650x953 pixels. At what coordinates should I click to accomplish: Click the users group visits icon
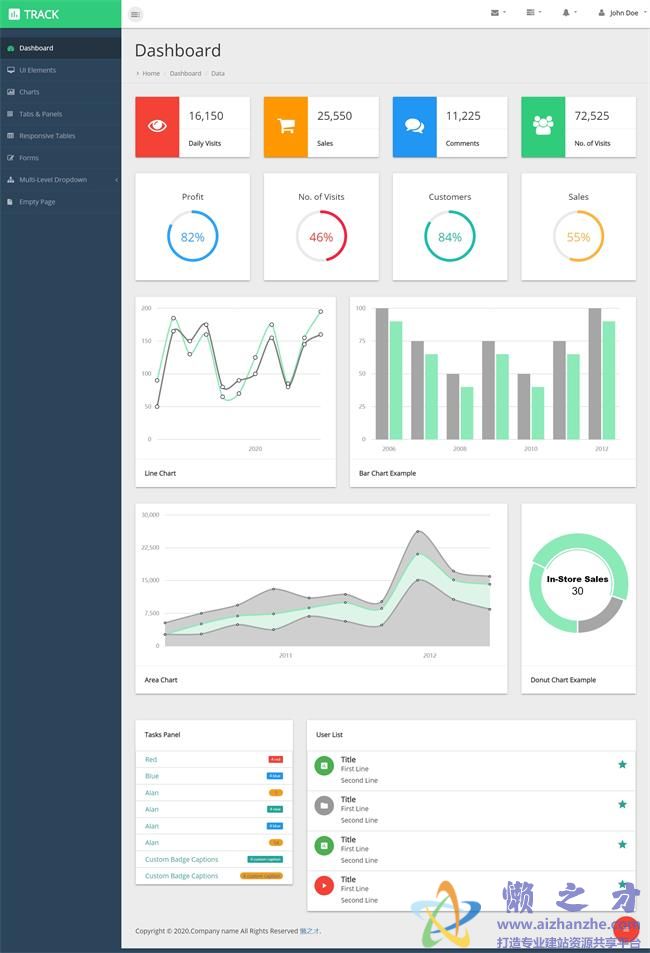coord(543,126)
